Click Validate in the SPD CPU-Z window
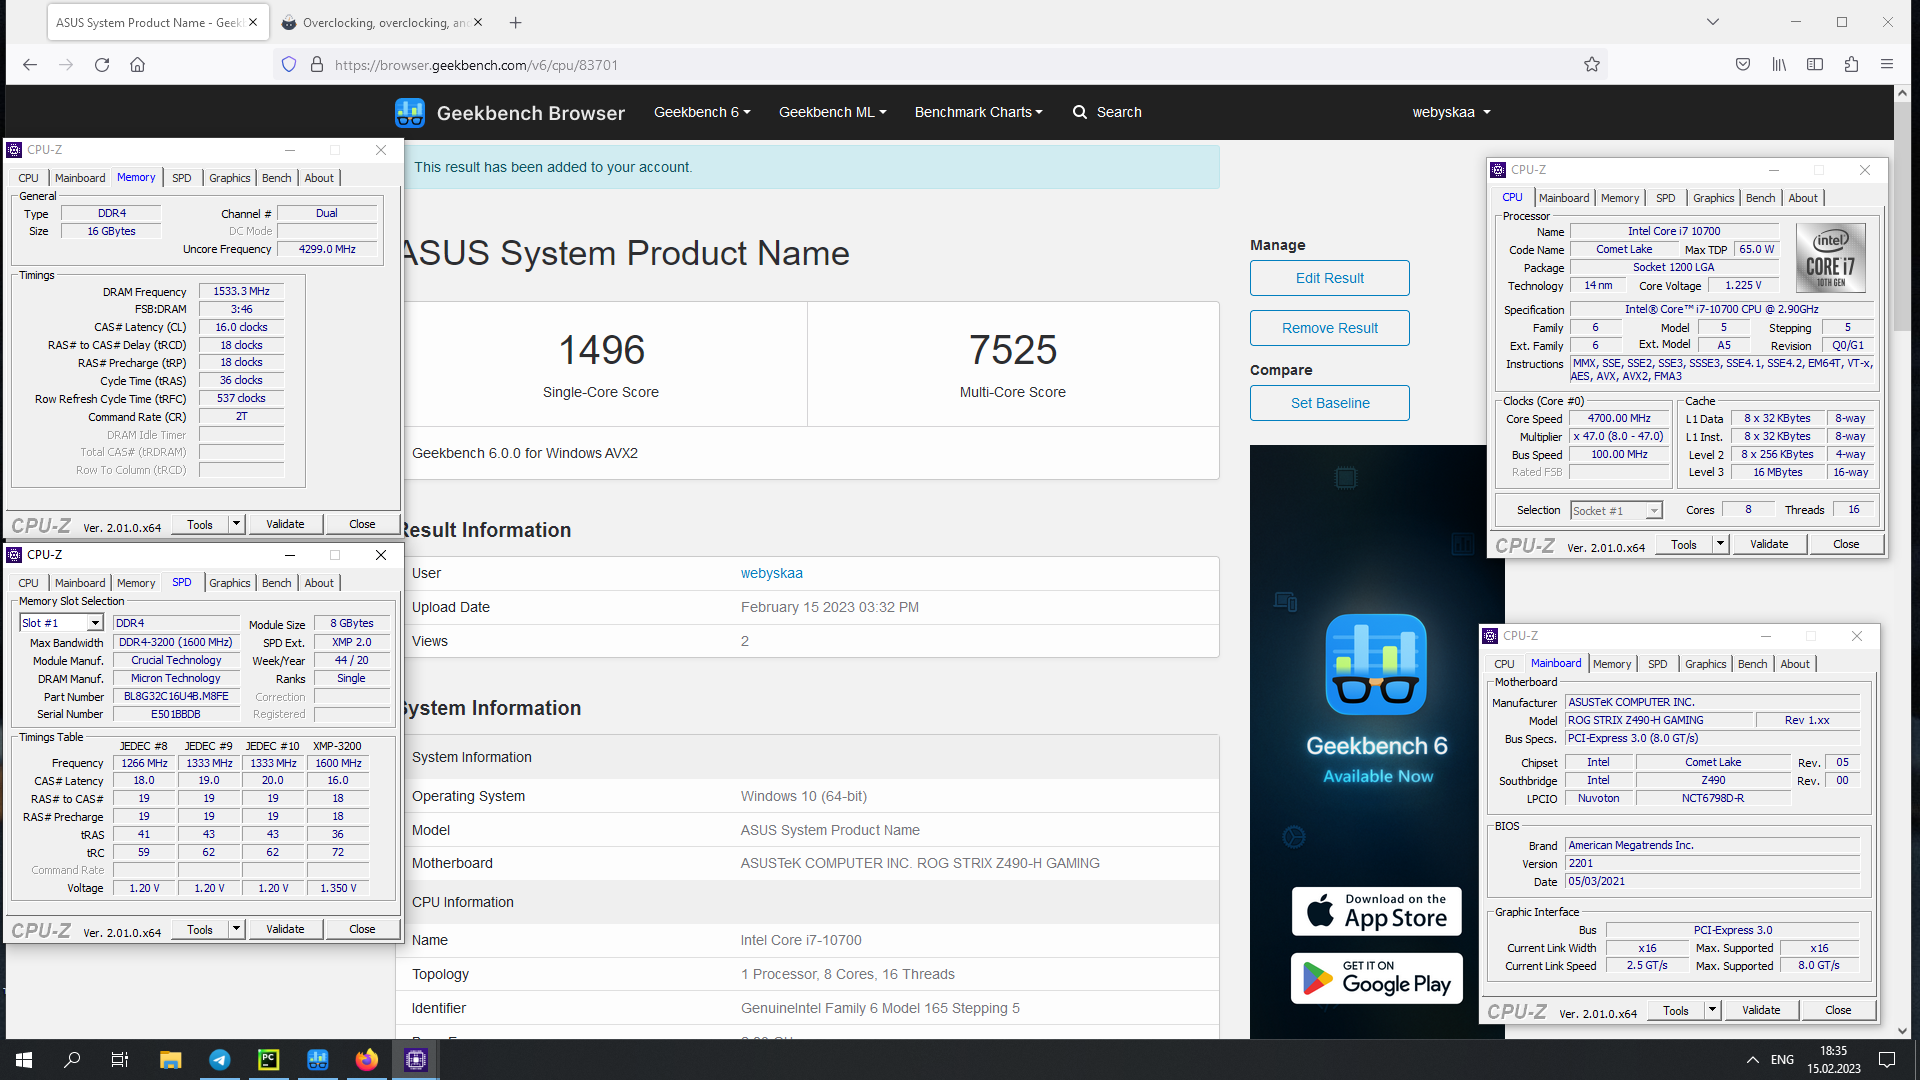The height and width of the screenshot is (1080, 1920). pos(285,929)
